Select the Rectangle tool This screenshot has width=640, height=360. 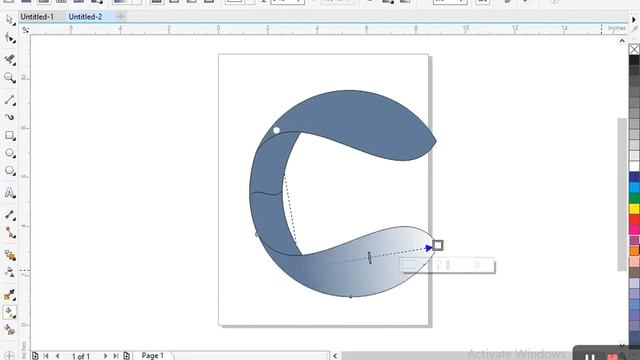coord(9,136)
